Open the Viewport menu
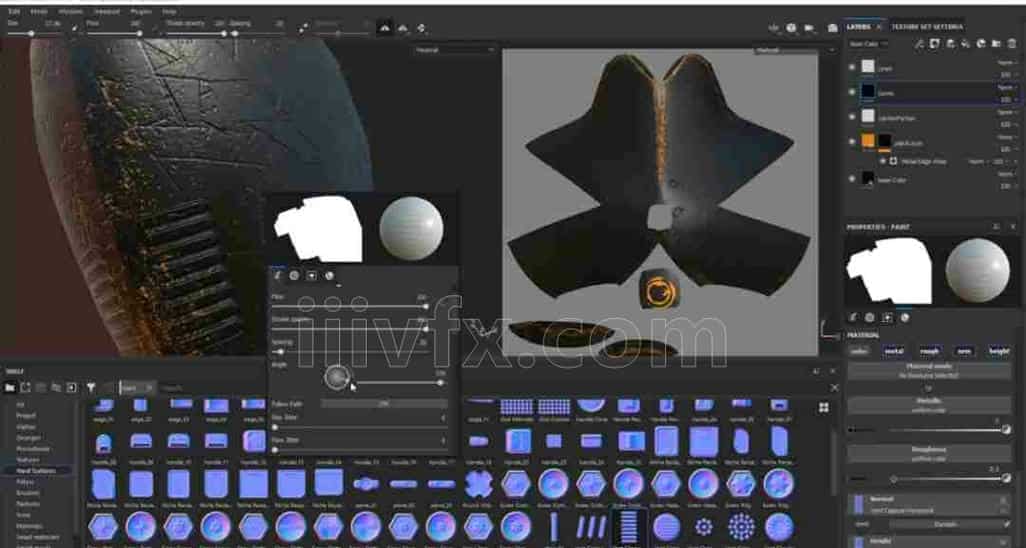Viewport: 1026px width, 548px height. tap(106, 12)
